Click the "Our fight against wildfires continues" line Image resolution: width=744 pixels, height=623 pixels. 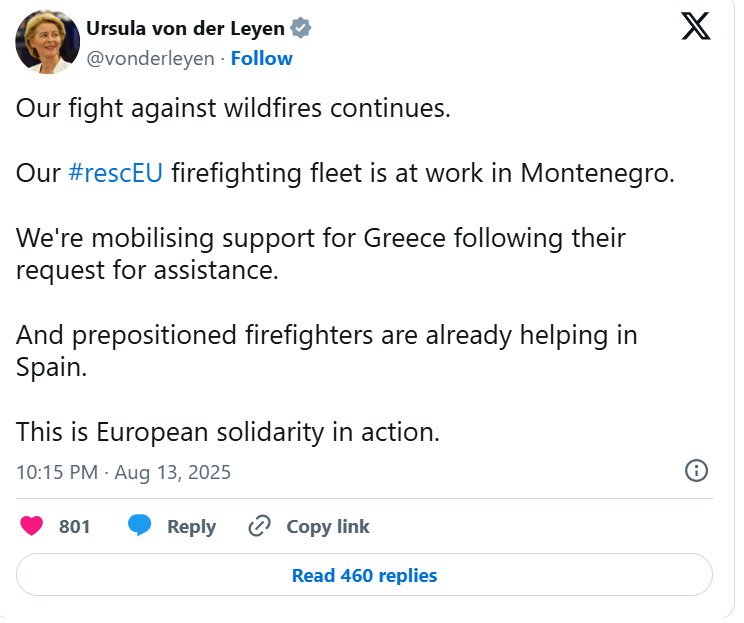233,108
